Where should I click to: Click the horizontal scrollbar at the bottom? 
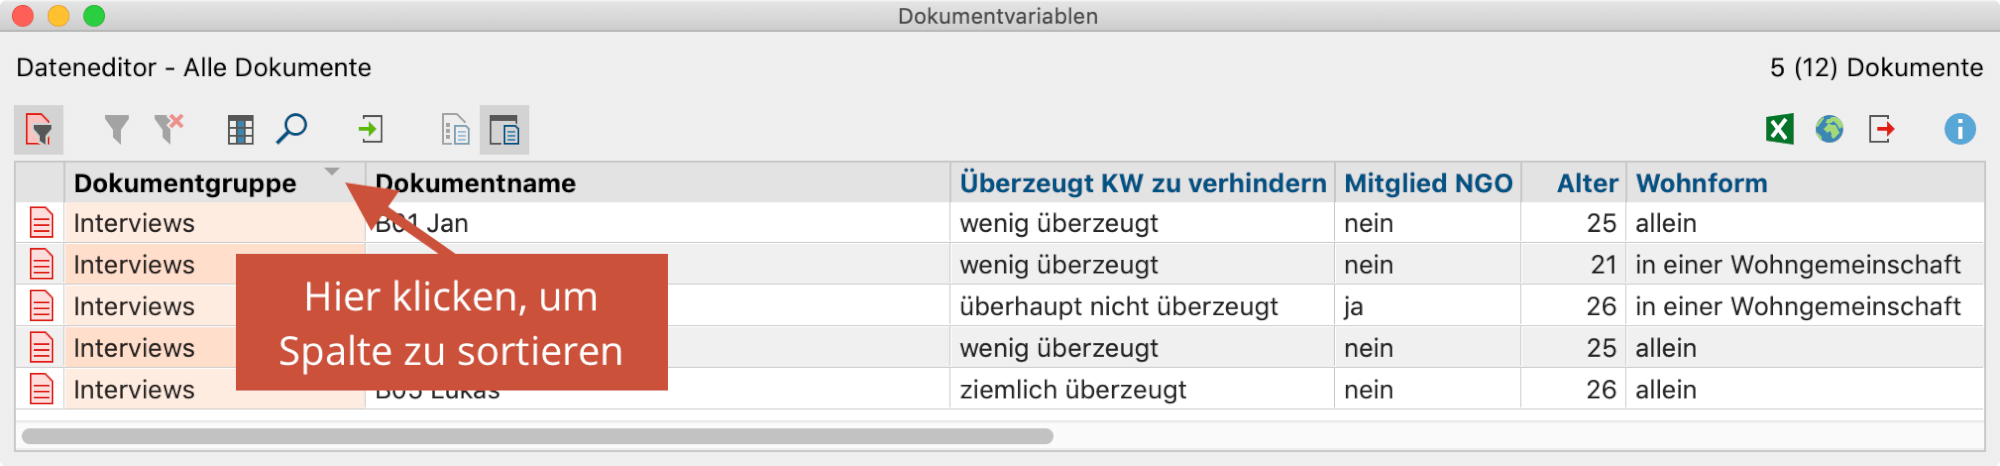pyautogui.click(x=537, y=436)
